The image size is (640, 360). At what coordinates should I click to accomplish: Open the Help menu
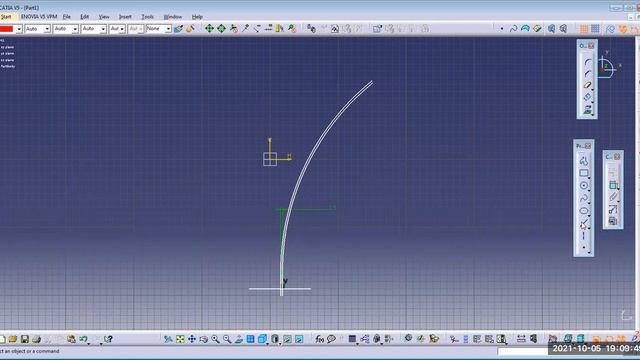(197, 17)
